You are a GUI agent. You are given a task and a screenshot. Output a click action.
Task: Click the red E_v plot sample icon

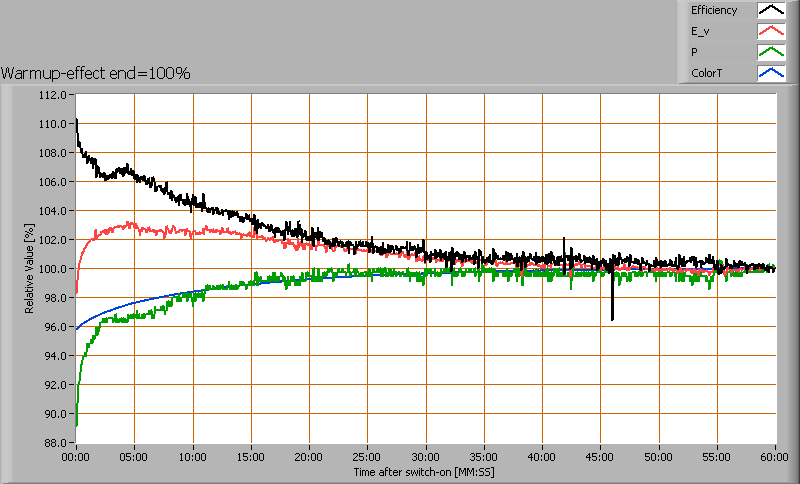coord(770,31)
